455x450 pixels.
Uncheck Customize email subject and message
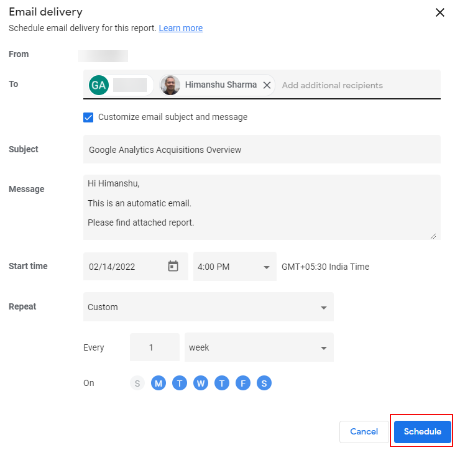coord(88,117)
